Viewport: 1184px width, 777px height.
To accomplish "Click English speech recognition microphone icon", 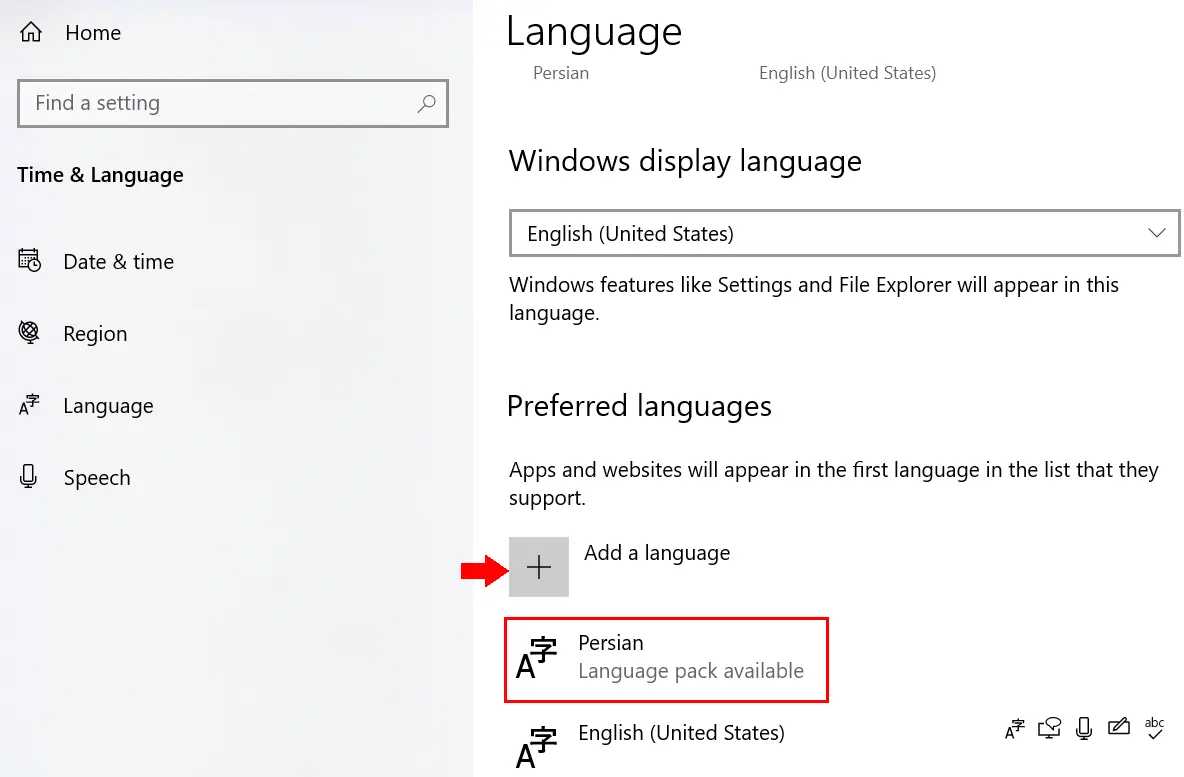I will click(x=1084, y=728).
